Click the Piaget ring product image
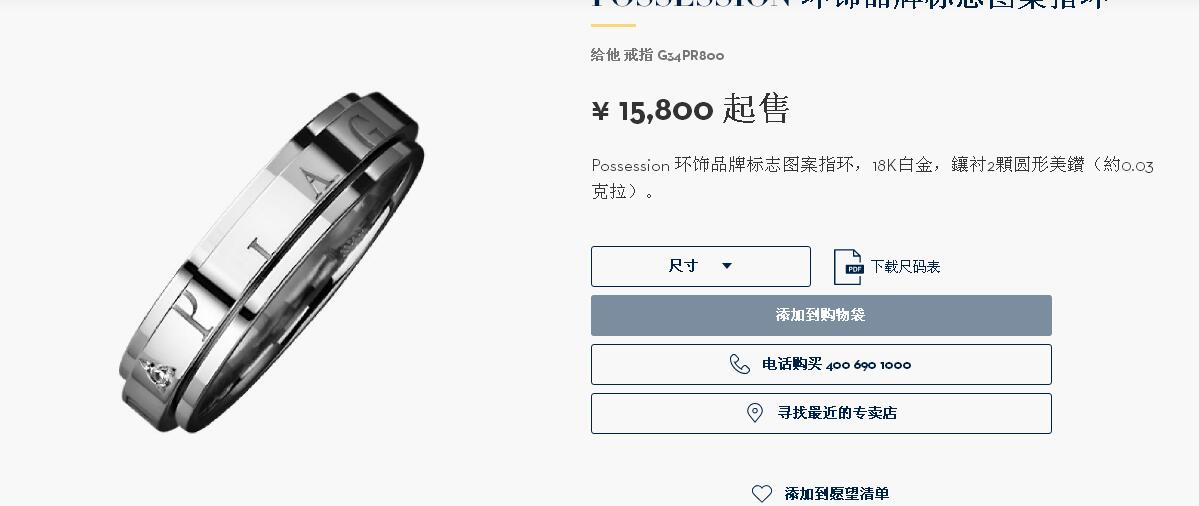The image size is (1199, 506). click(272, 262)
